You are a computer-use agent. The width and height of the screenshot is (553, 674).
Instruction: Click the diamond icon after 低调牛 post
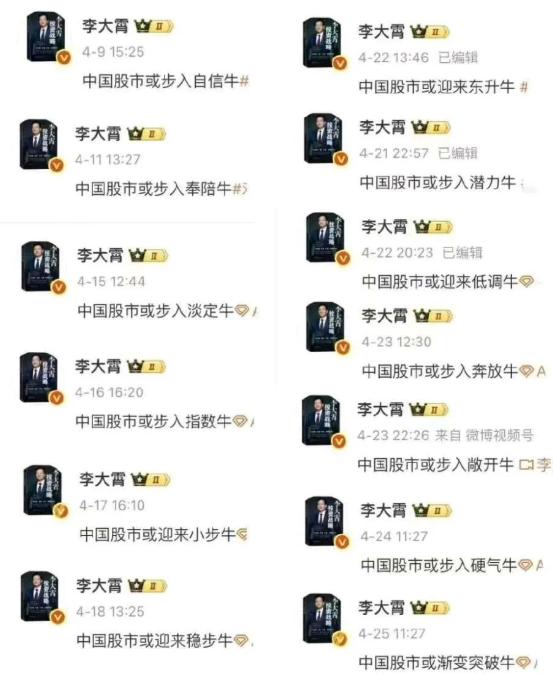pyautogui.click(x=526, y=282)
